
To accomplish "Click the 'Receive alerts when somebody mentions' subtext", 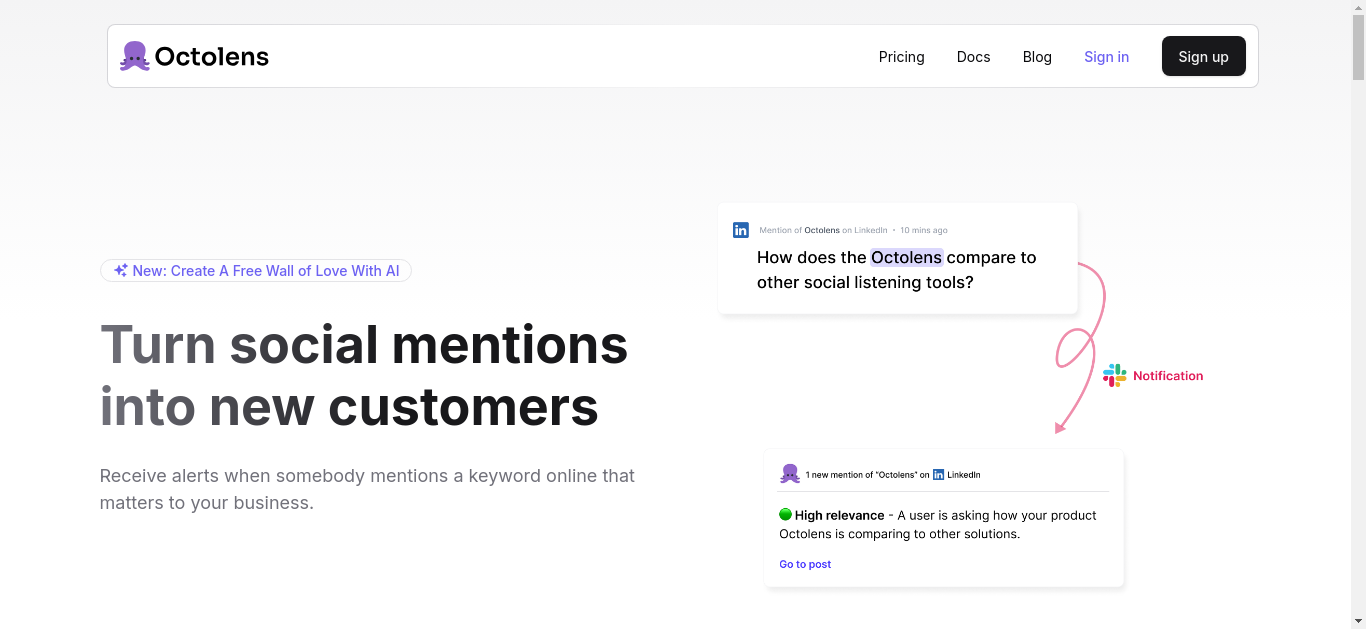I will pyautogui.click(x=367, y=489).
